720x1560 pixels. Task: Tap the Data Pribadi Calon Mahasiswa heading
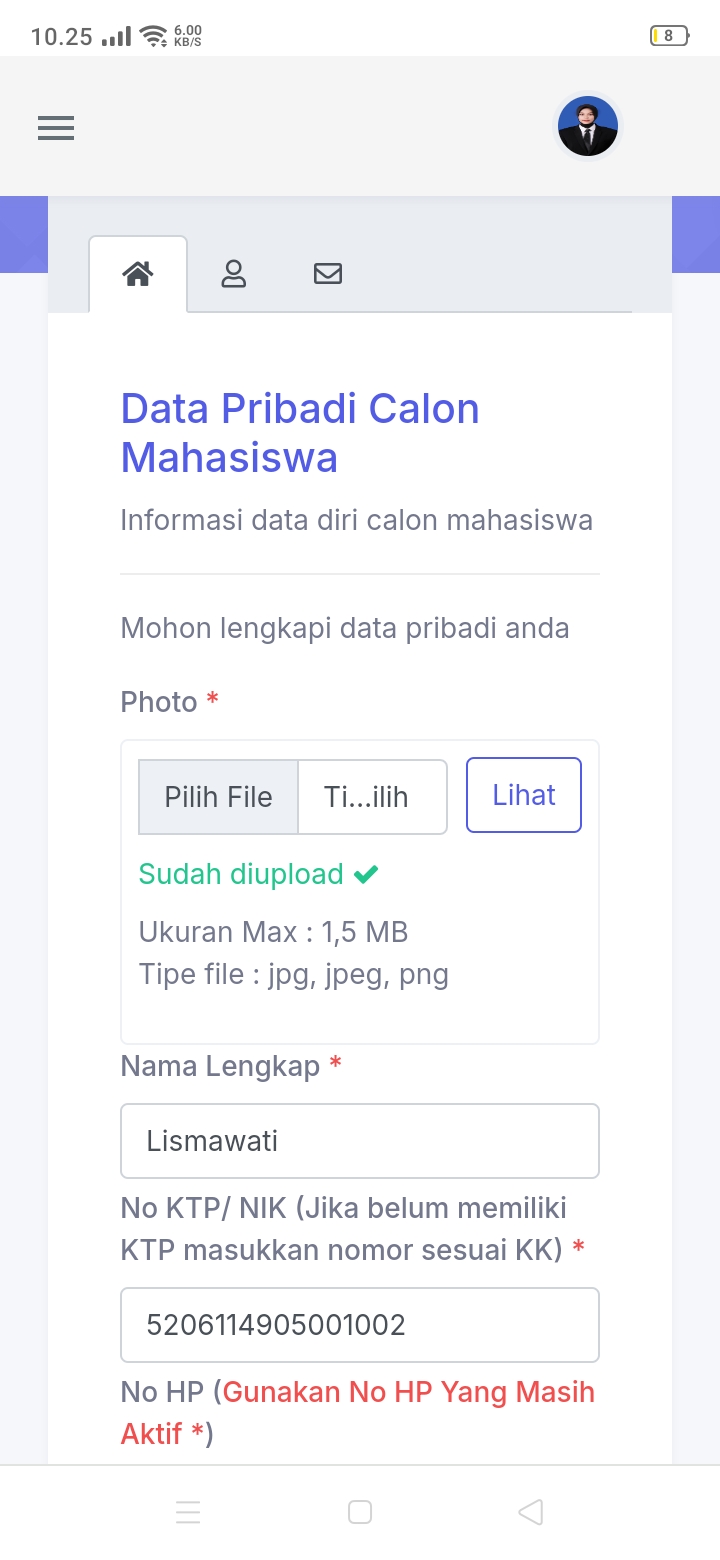point(300,433)
